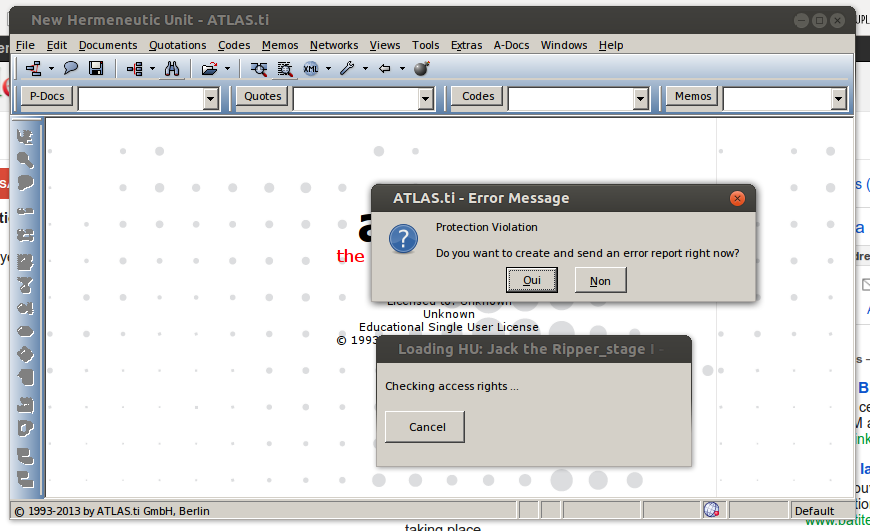Open the File menu
This screenshot has width=870, height=531.
click(26, 45)
